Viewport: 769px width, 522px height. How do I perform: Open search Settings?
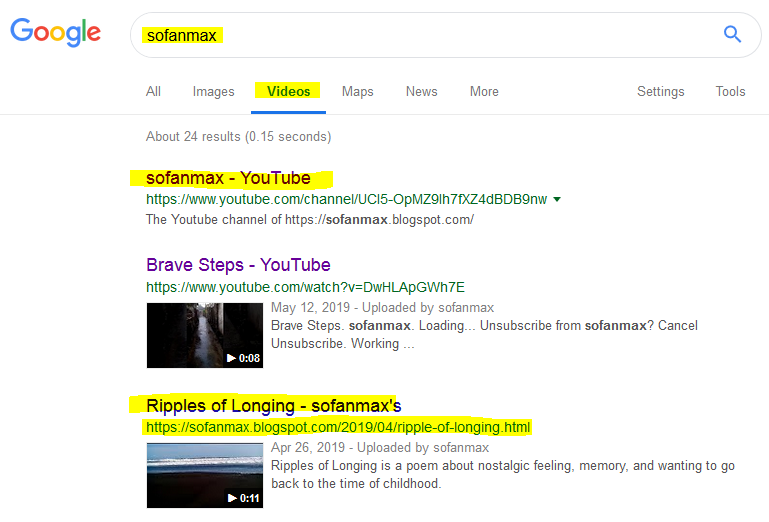[x=661, y=91]
